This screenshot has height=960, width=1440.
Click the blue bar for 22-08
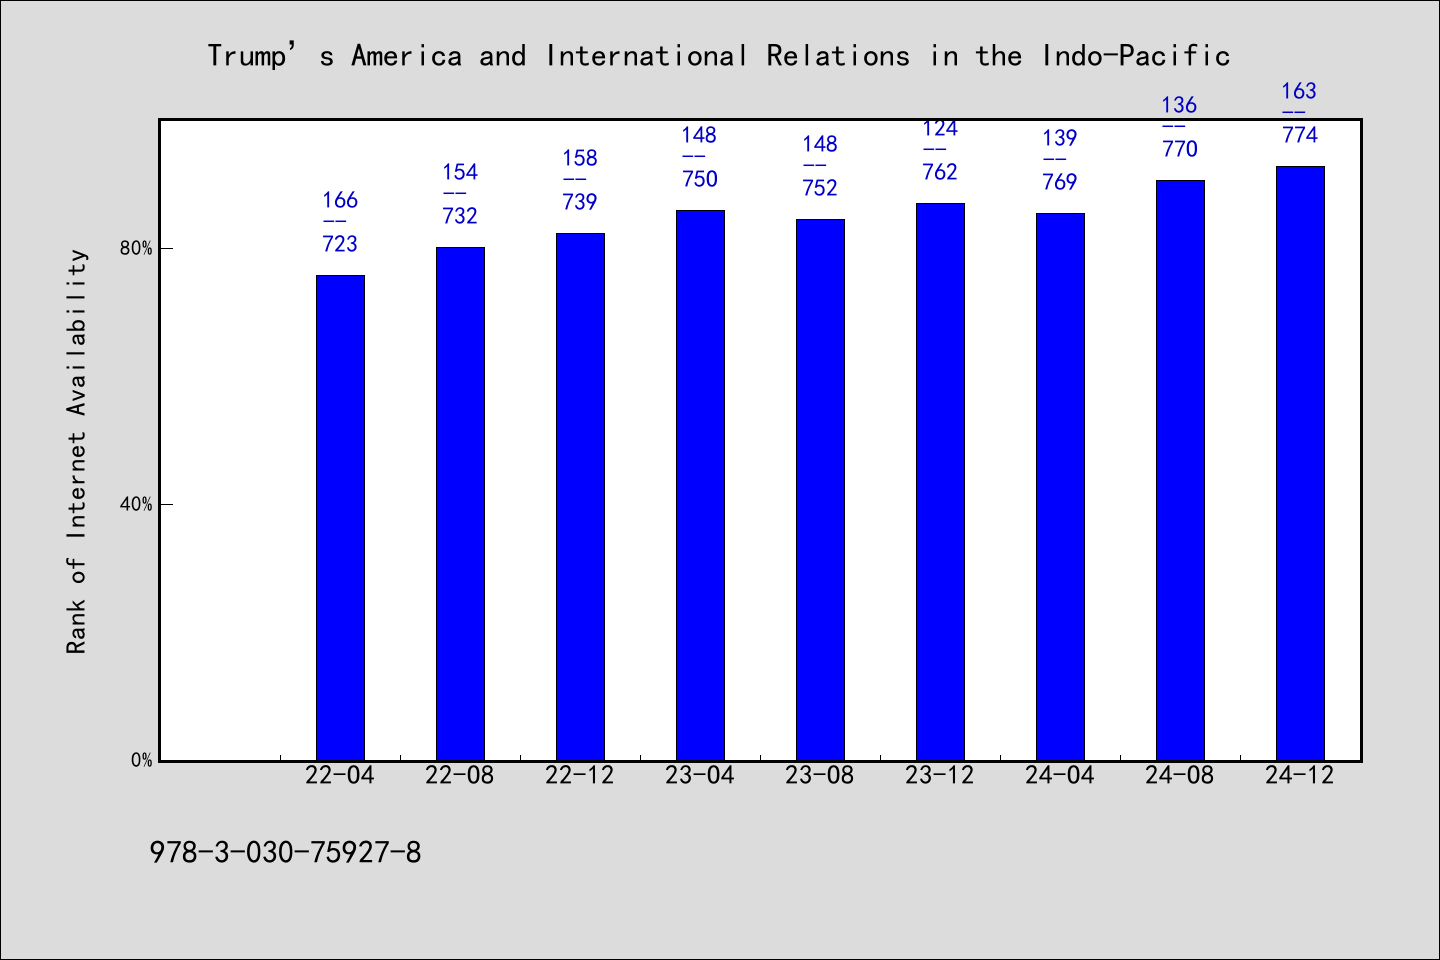(x=460, y=504)
